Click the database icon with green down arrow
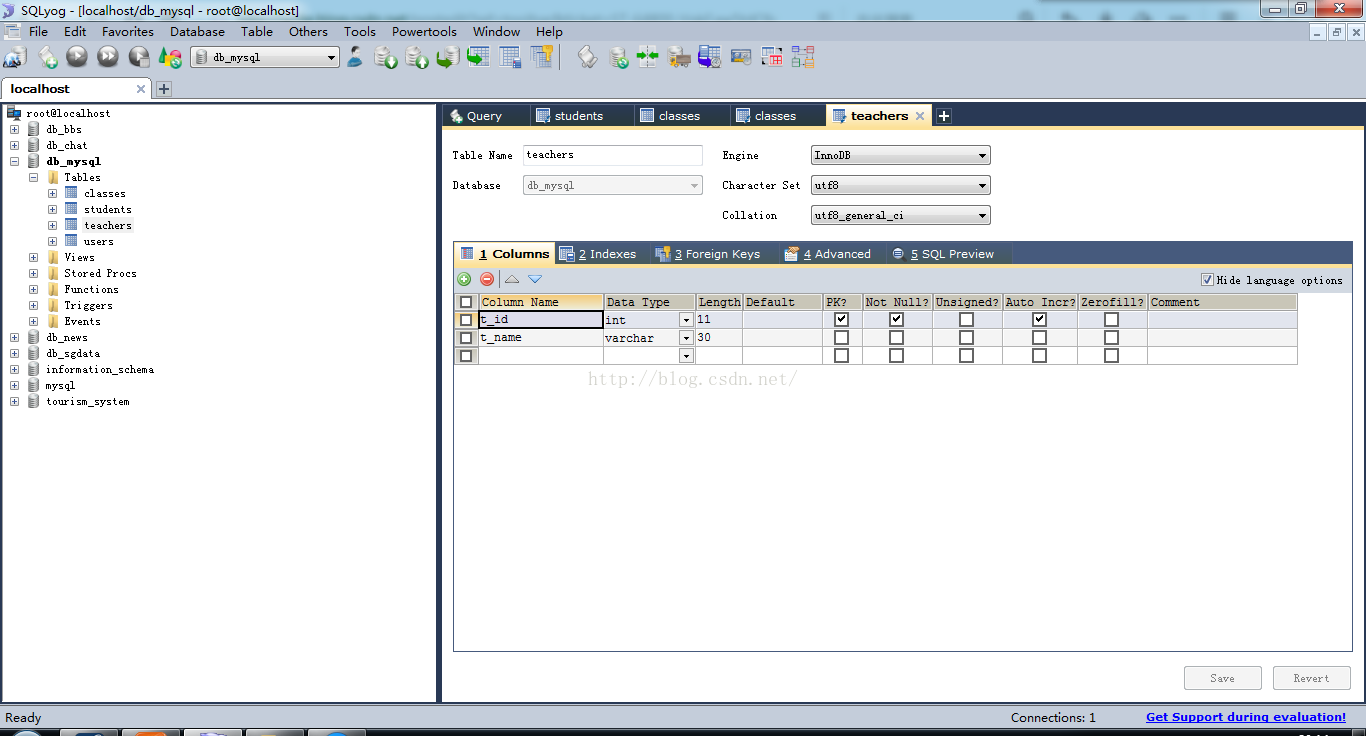Screen dimensions: 1366x736 (386, 58)
